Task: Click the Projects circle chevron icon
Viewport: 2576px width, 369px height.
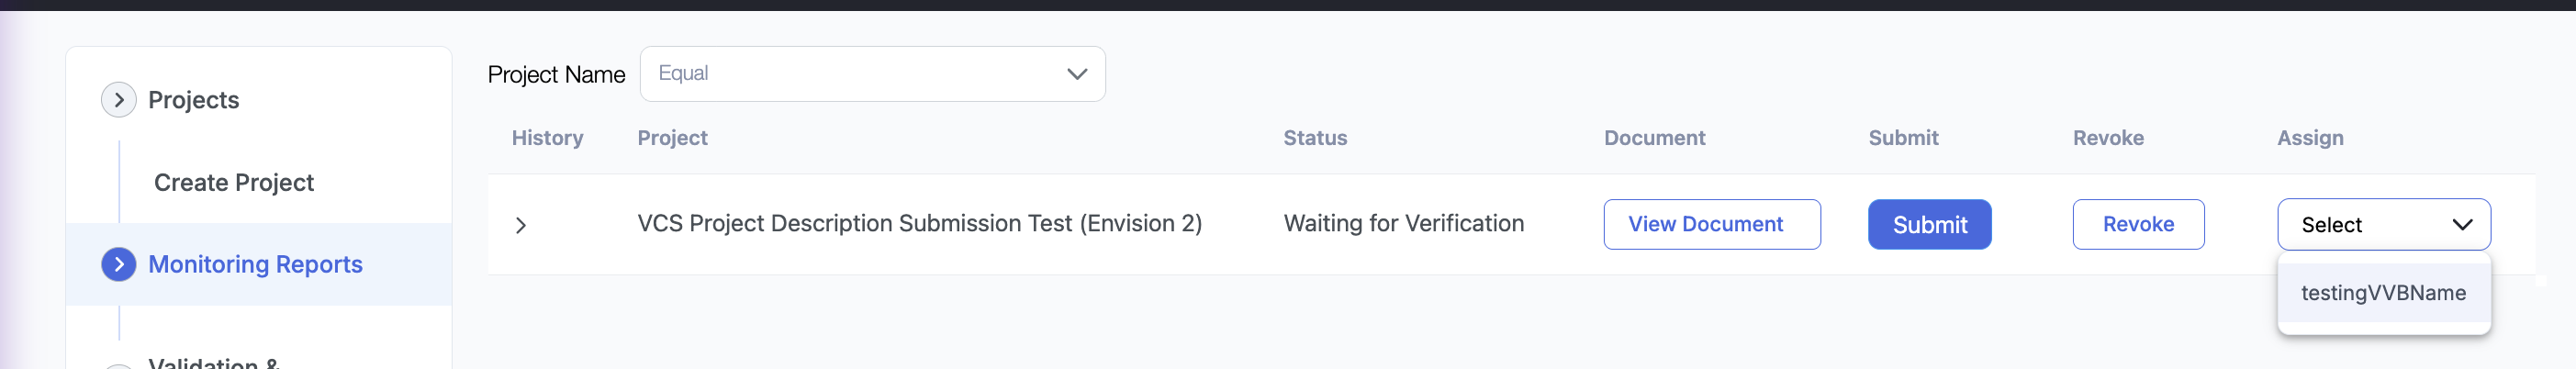Action: [x=119, y=100]
